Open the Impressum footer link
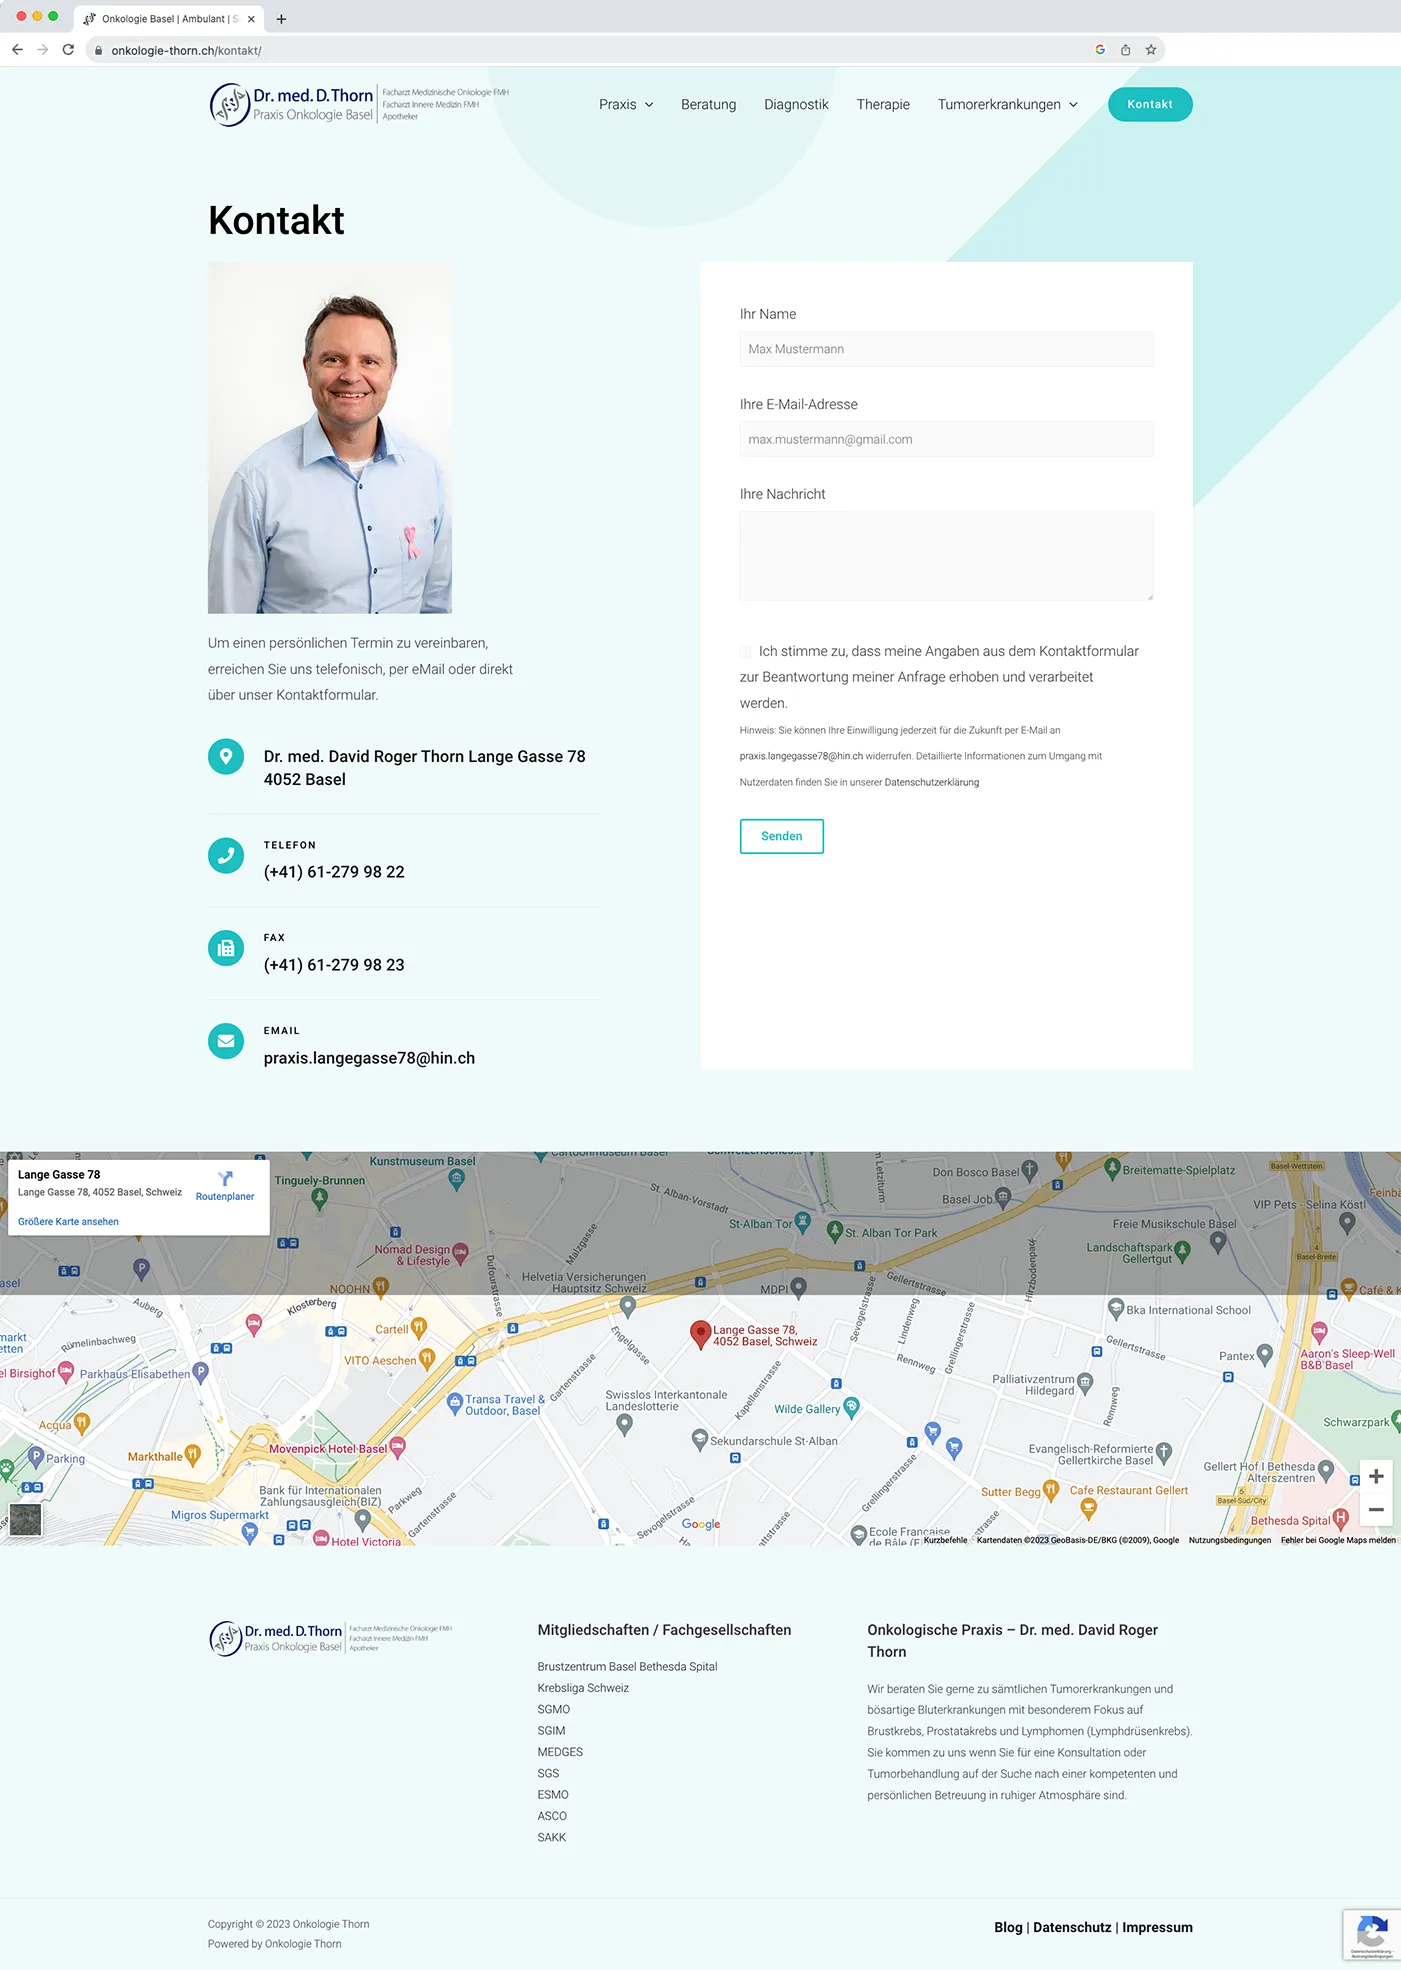Screen dimensions: 1401x1970 pyautogui.click(x=1157, y=1927)
